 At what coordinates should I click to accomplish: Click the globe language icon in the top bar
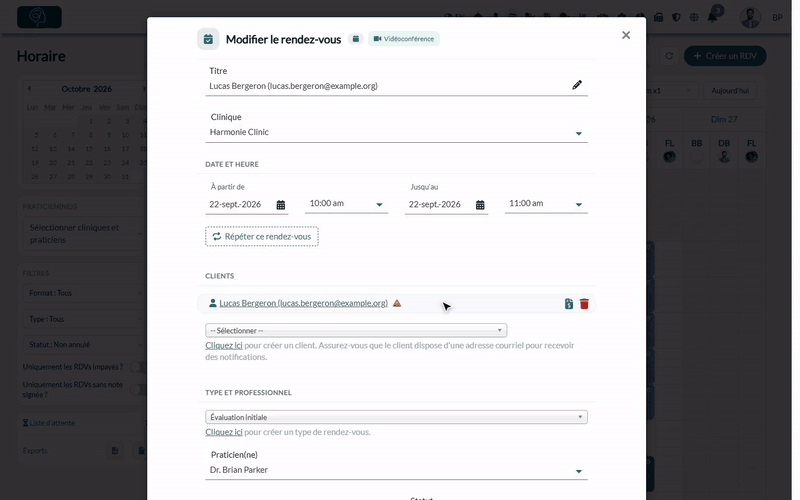[694, 17]
